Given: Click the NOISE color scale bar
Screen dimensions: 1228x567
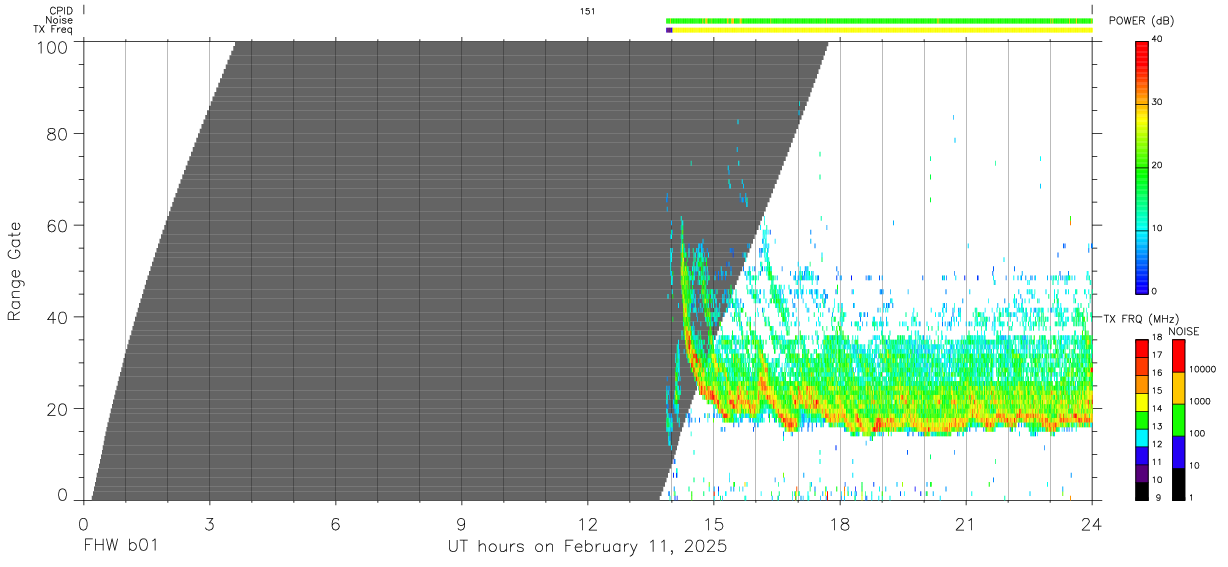Looking at the screenshot, I should tap(1179, 419).
